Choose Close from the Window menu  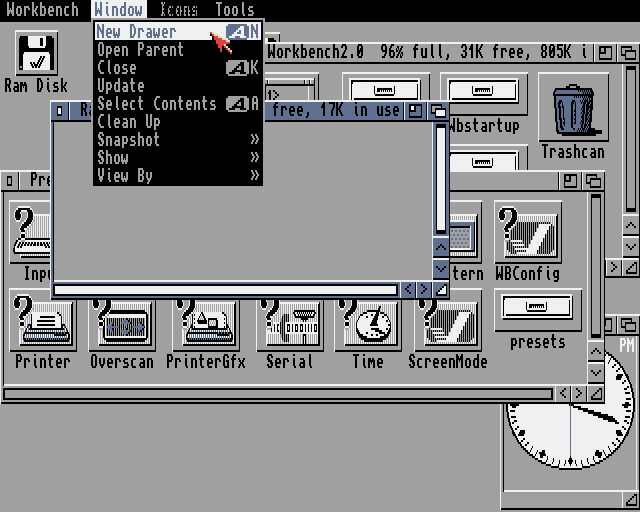178,67
